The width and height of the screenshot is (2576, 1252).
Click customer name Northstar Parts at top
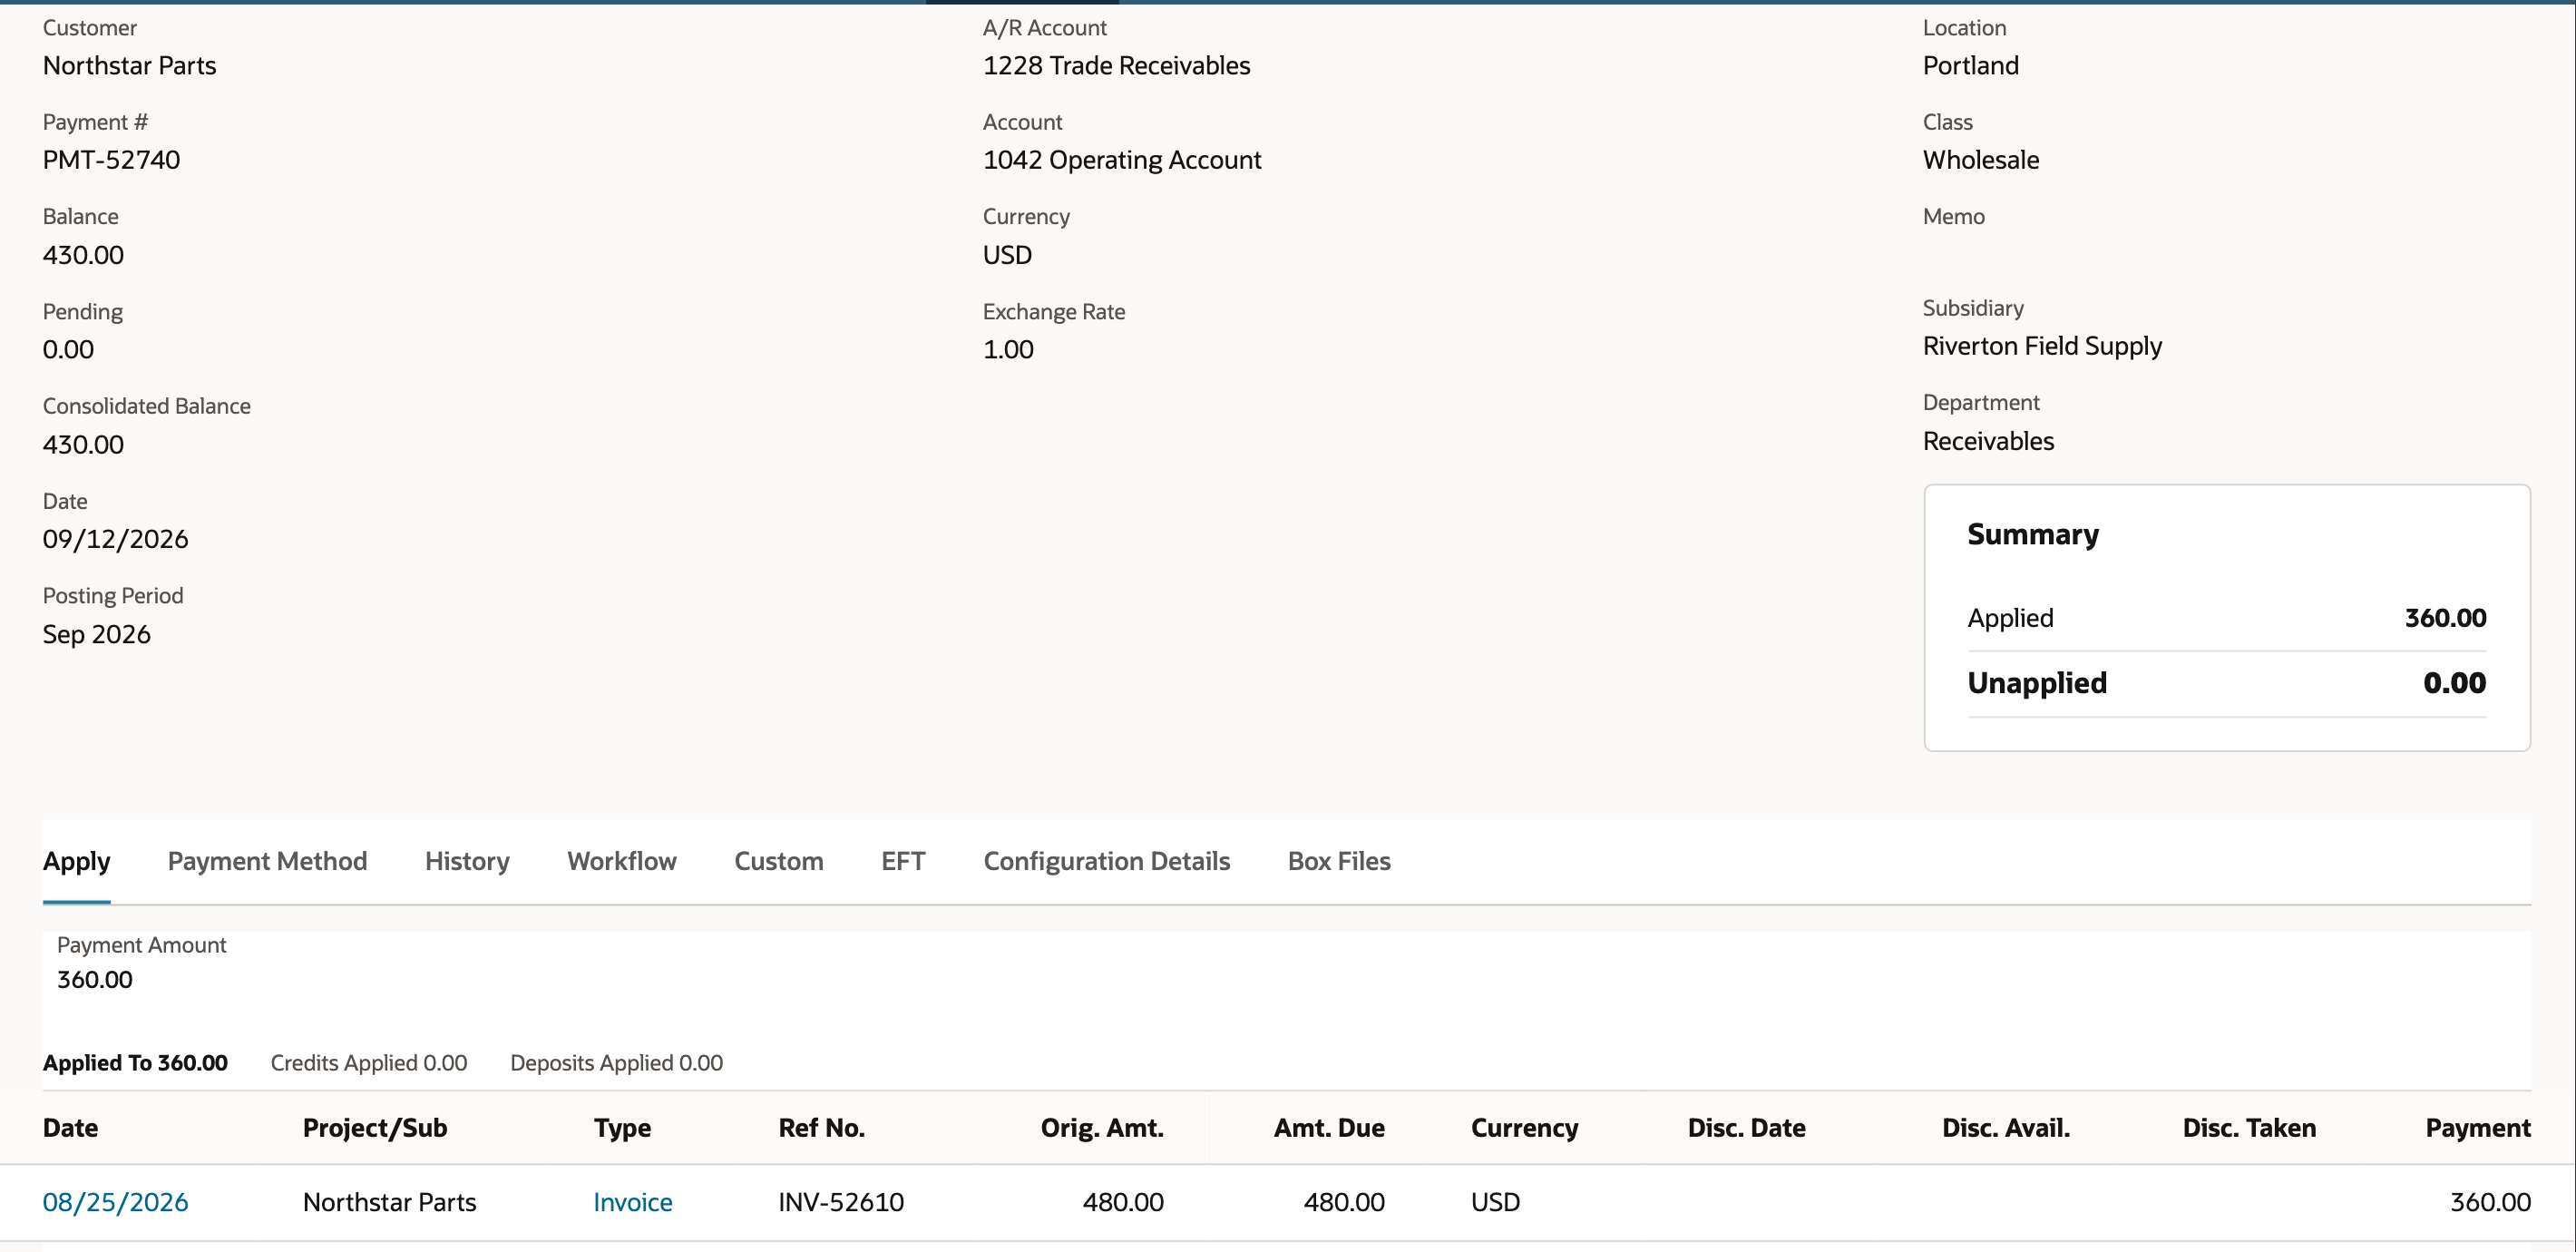[129, 66]
